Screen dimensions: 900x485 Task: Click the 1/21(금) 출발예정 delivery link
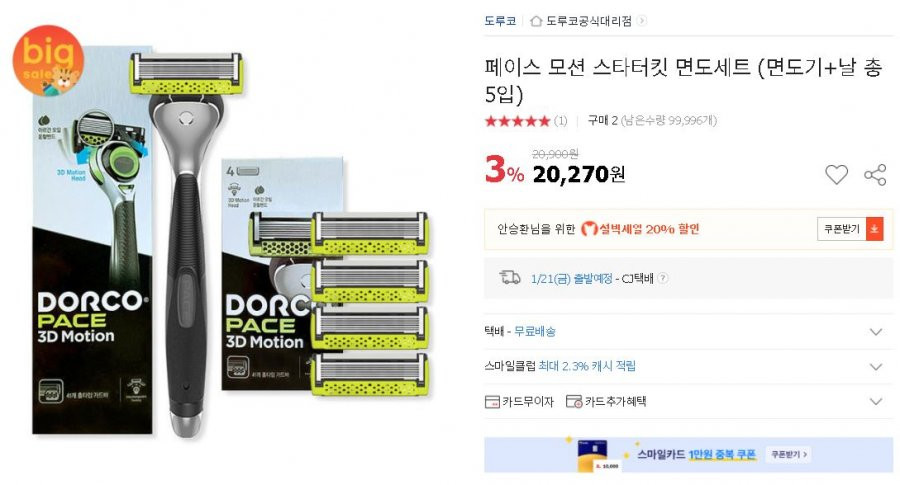[x=571, y=279]
